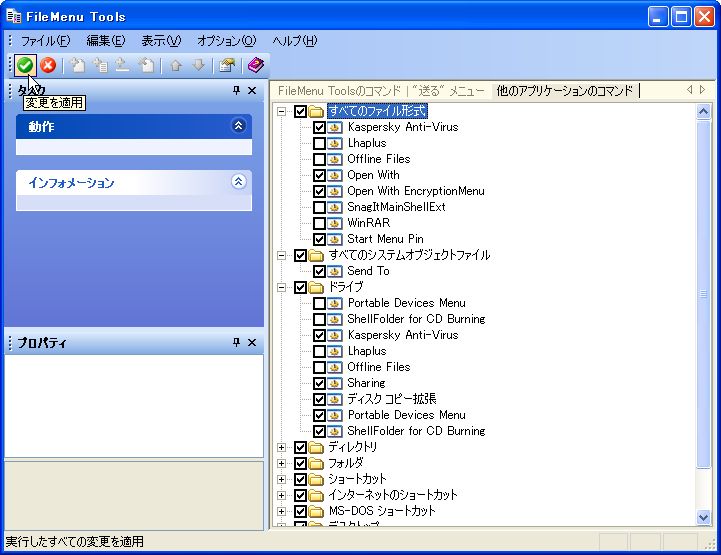The image size is (721, 555).
Task: Click the add submenu toolbar icon
Action: click(x=100, y=65)
